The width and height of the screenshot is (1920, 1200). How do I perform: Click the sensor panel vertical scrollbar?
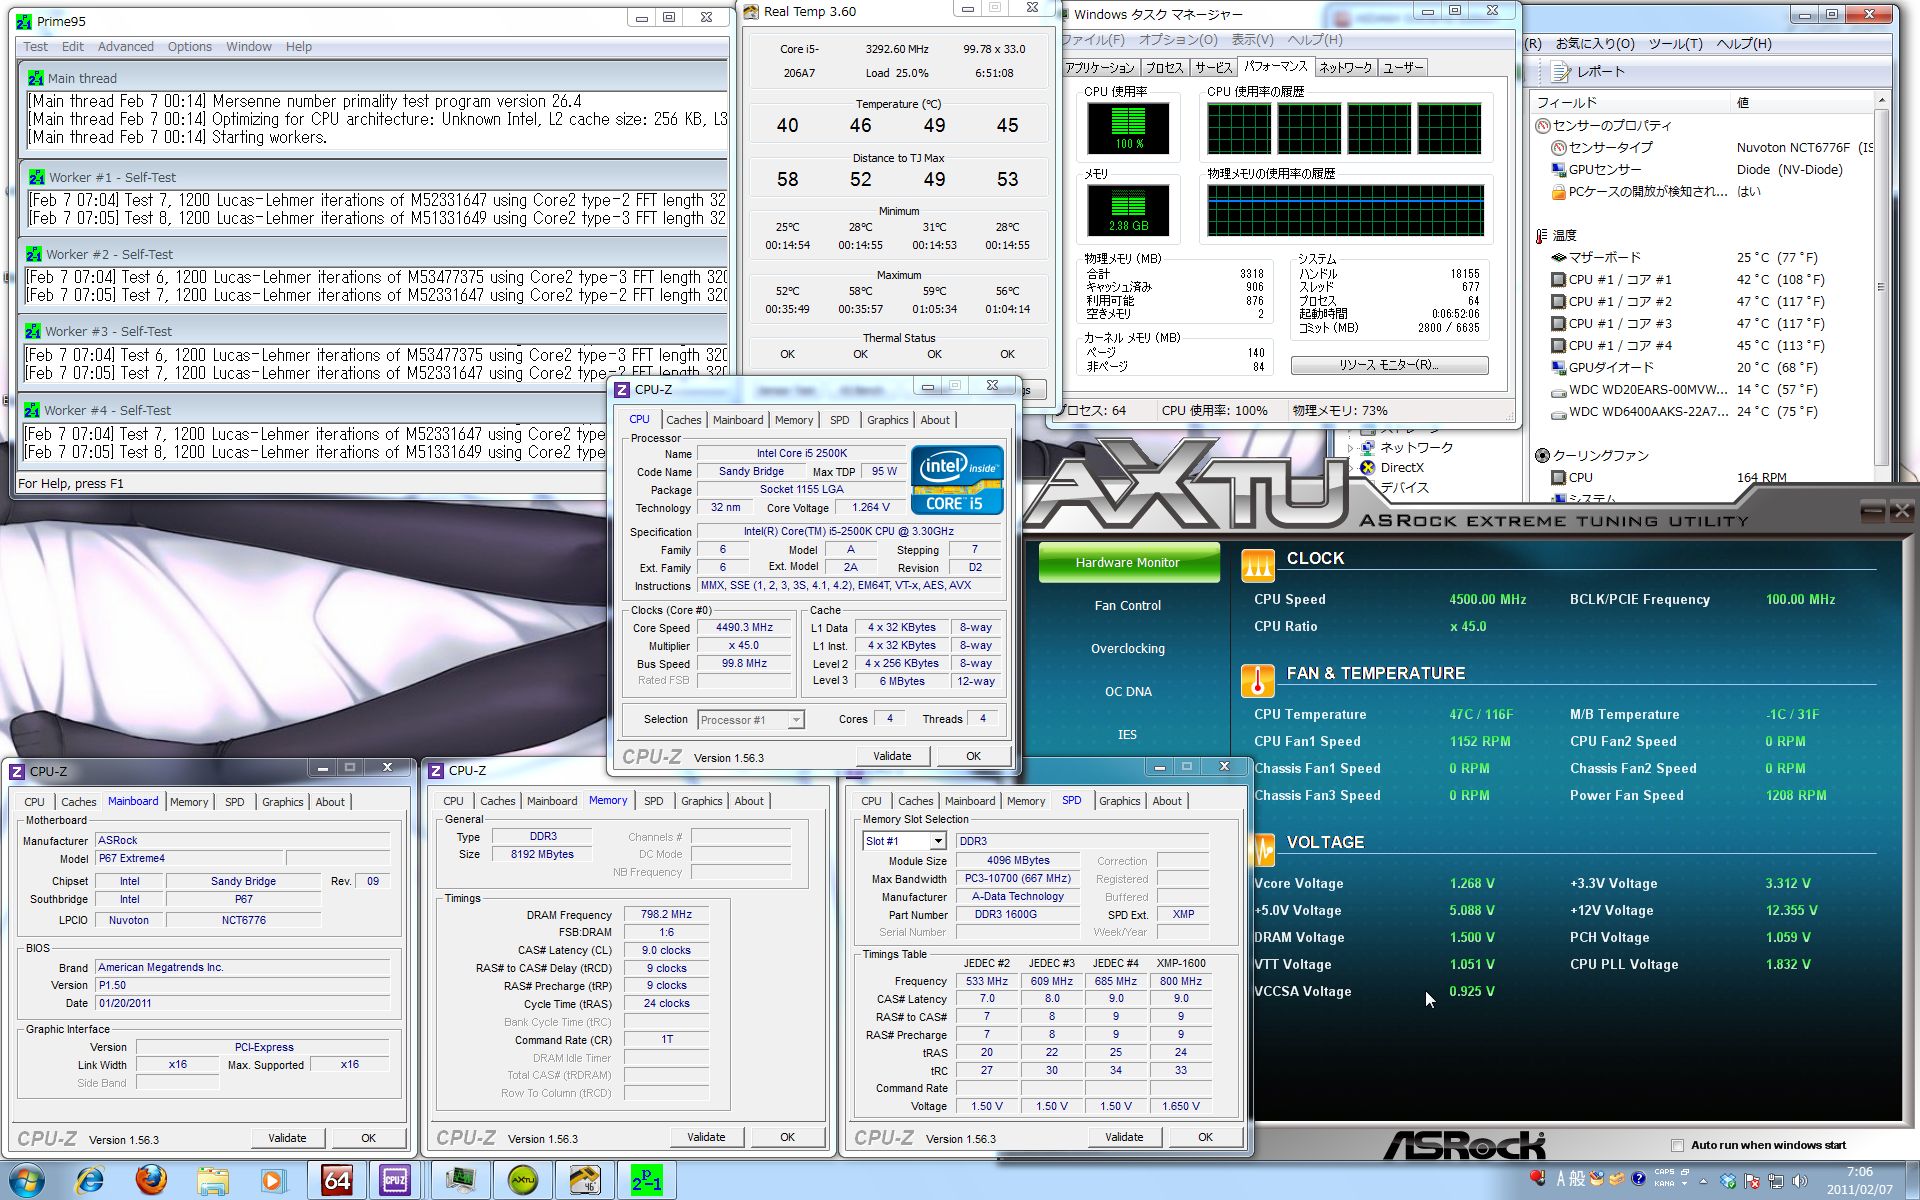coord(1880,287)
